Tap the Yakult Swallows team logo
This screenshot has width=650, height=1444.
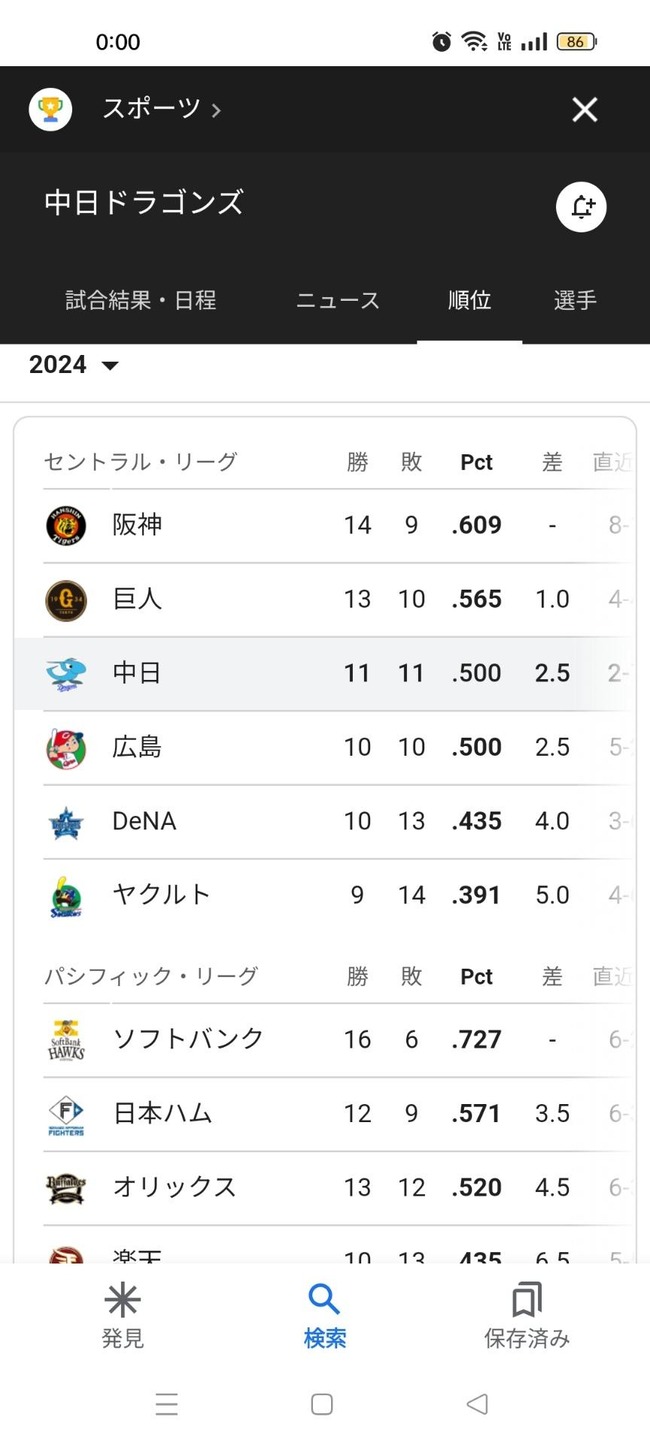tap(66, 896)
